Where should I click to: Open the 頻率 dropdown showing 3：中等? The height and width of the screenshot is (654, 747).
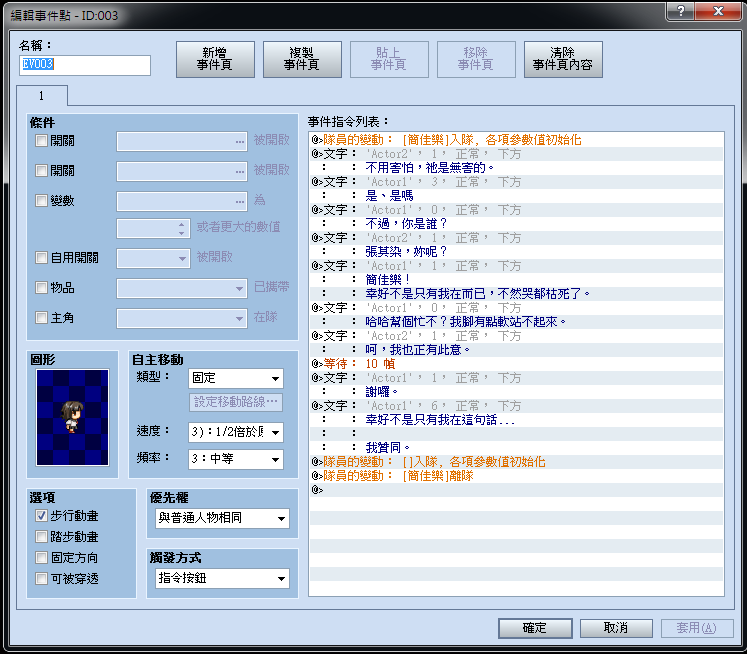tap(236, 459)
